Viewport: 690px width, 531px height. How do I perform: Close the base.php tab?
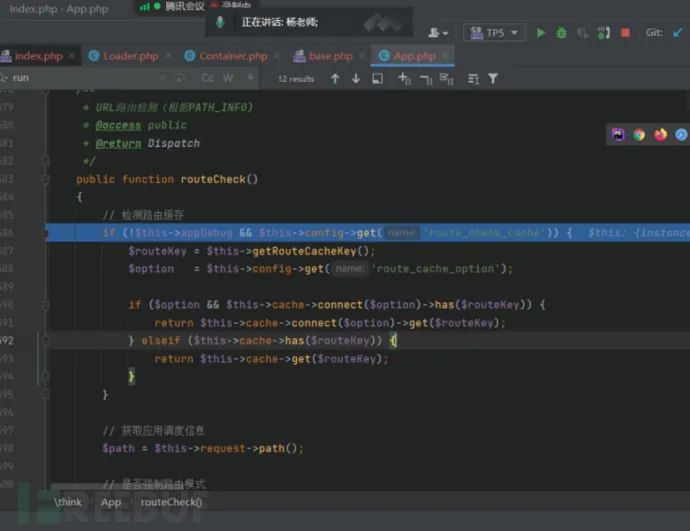point(362,56)
